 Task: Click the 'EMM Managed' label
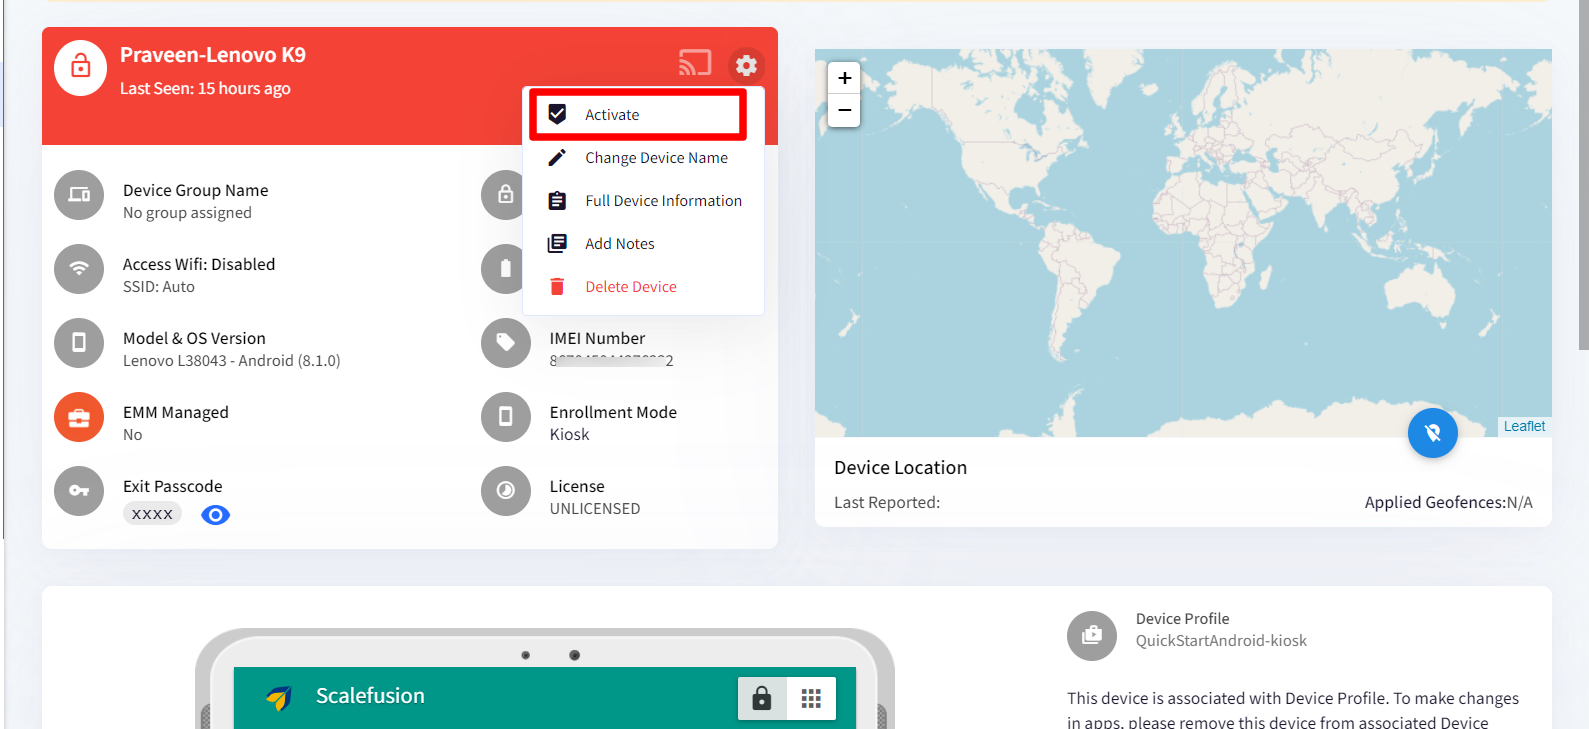click(x=176, y=413)
